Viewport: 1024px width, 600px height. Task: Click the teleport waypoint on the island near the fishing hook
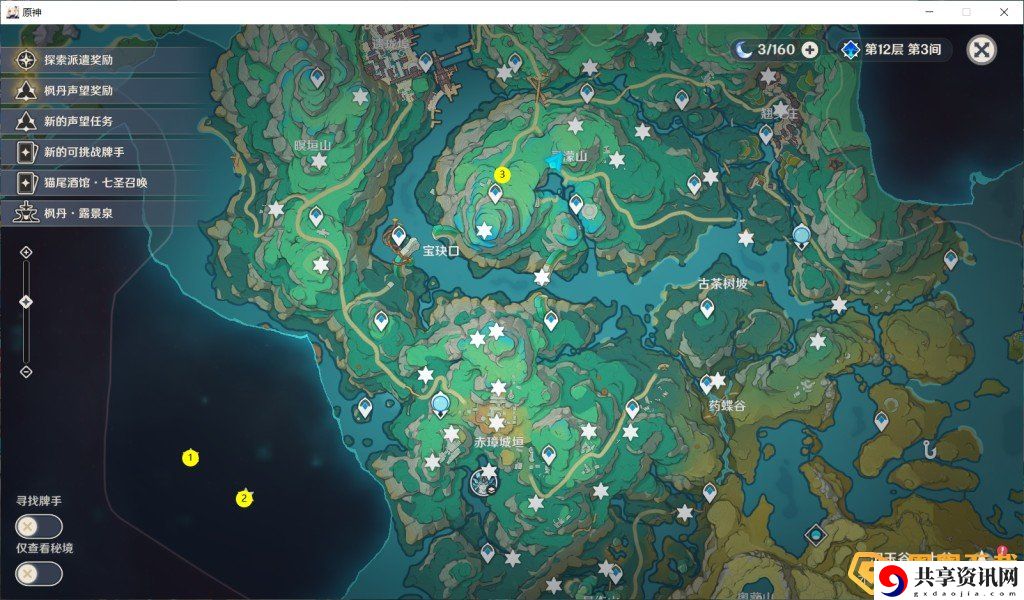click(881, 421)
